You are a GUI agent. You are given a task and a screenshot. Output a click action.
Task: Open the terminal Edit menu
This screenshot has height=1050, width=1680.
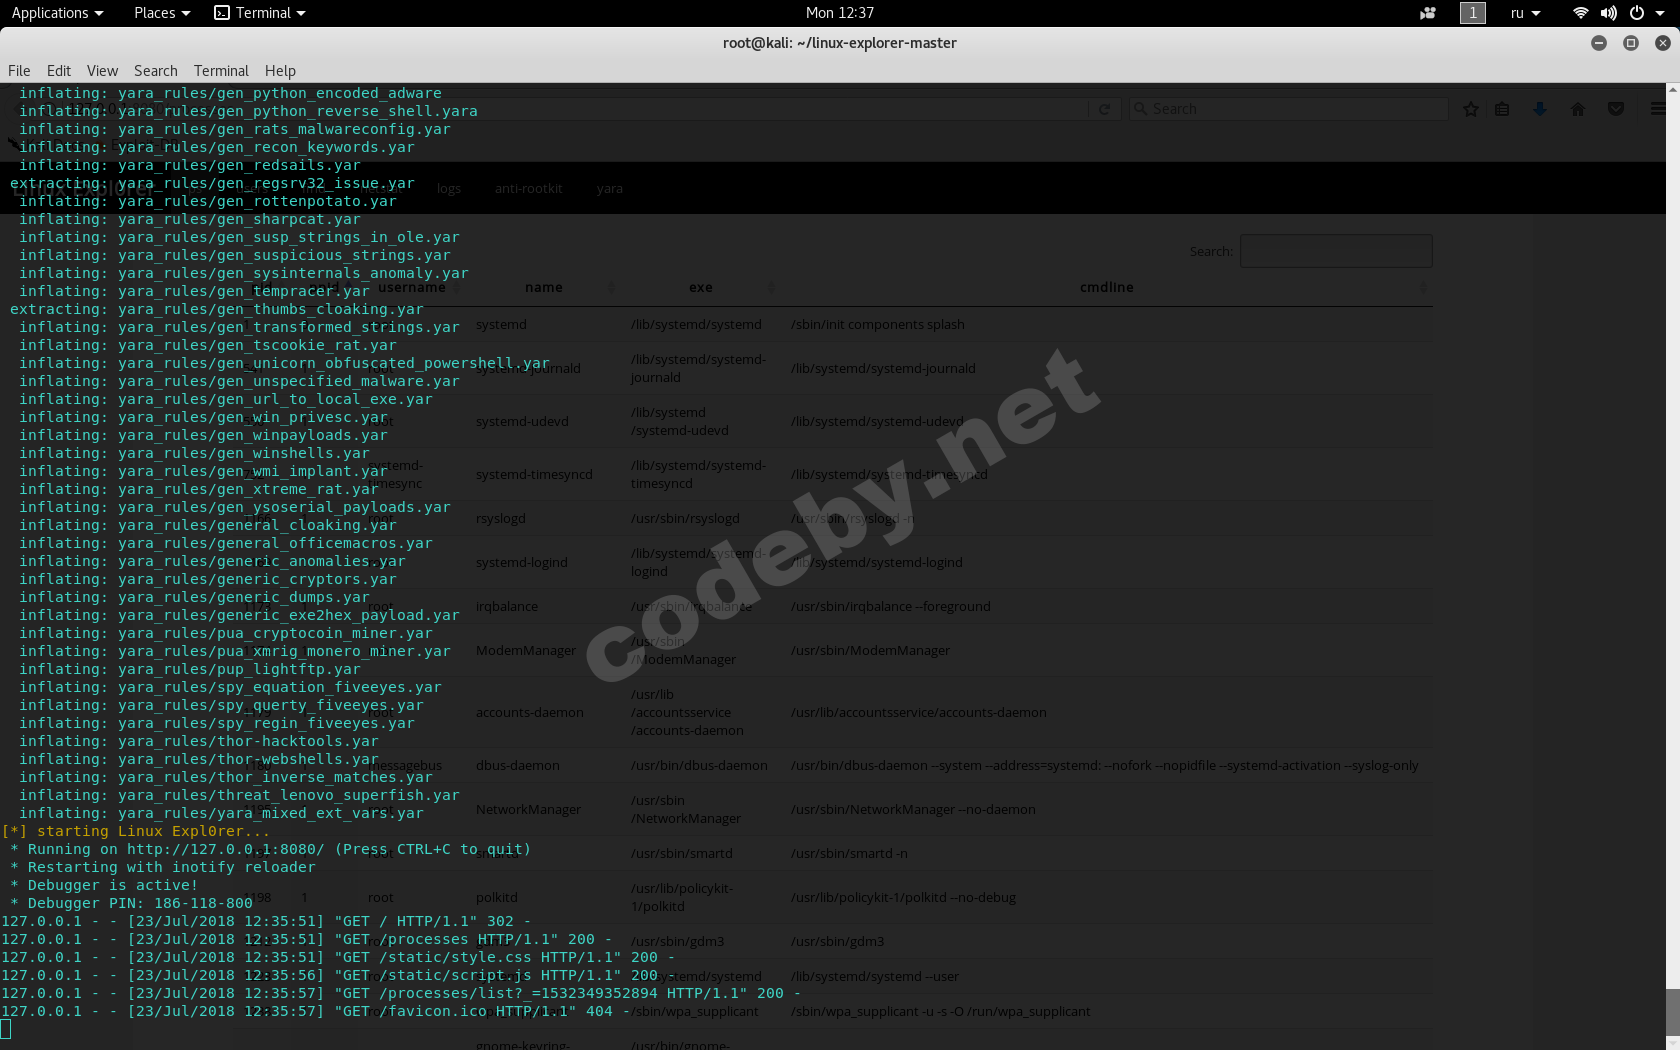59,71
